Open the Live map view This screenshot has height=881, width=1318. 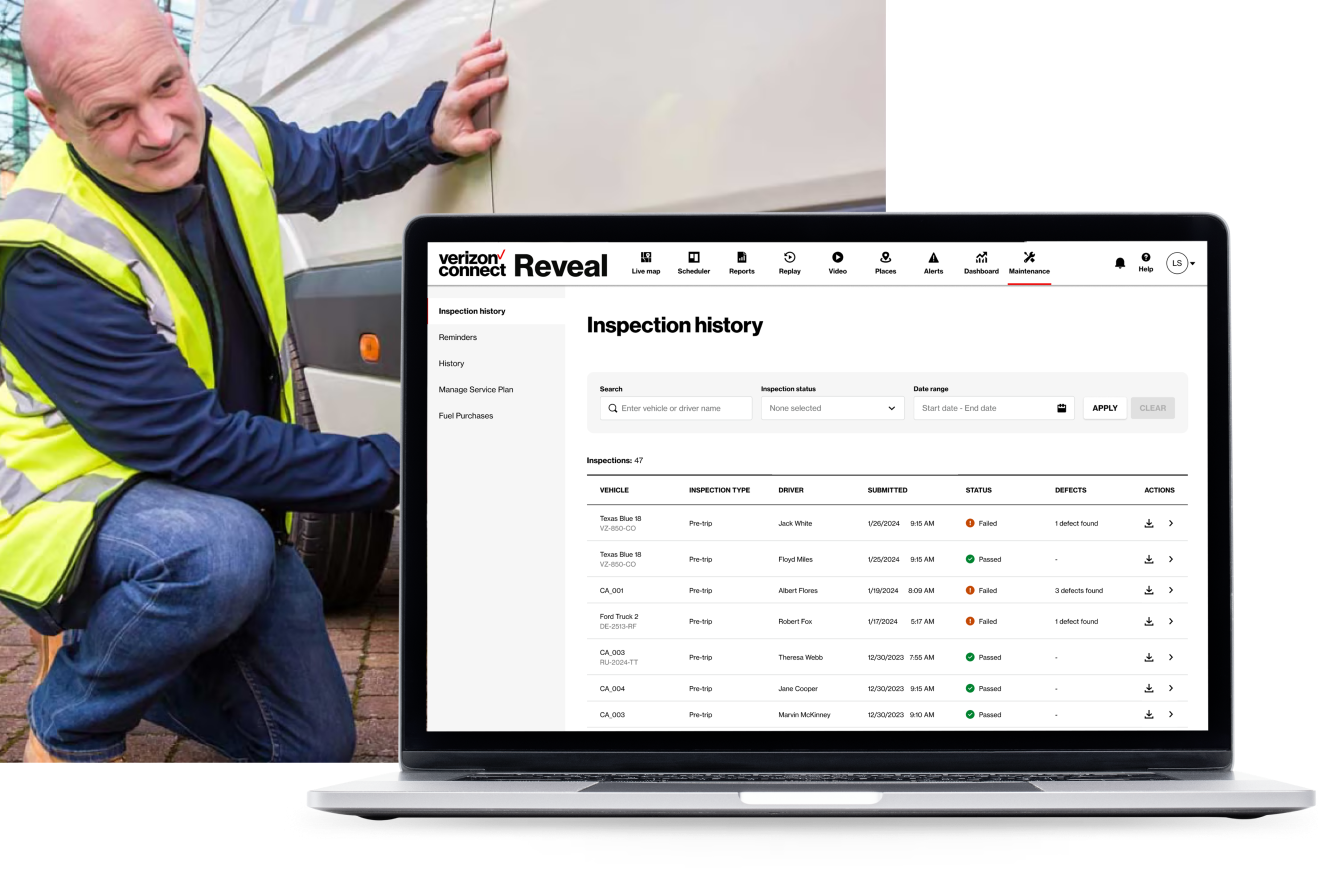tap(645, 263)
